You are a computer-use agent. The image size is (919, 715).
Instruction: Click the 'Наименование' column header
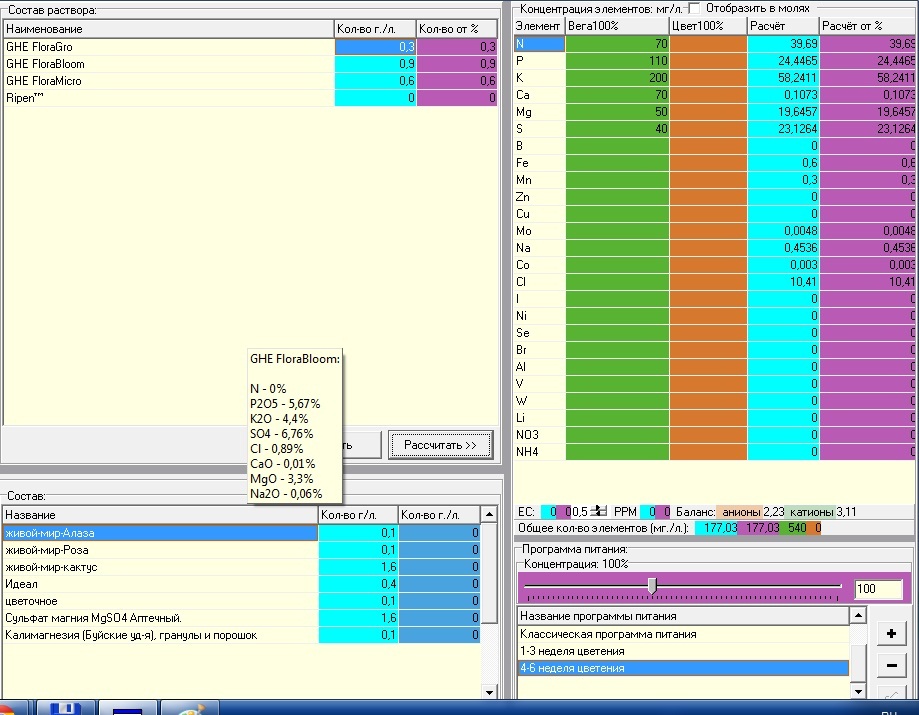point(168,29)
